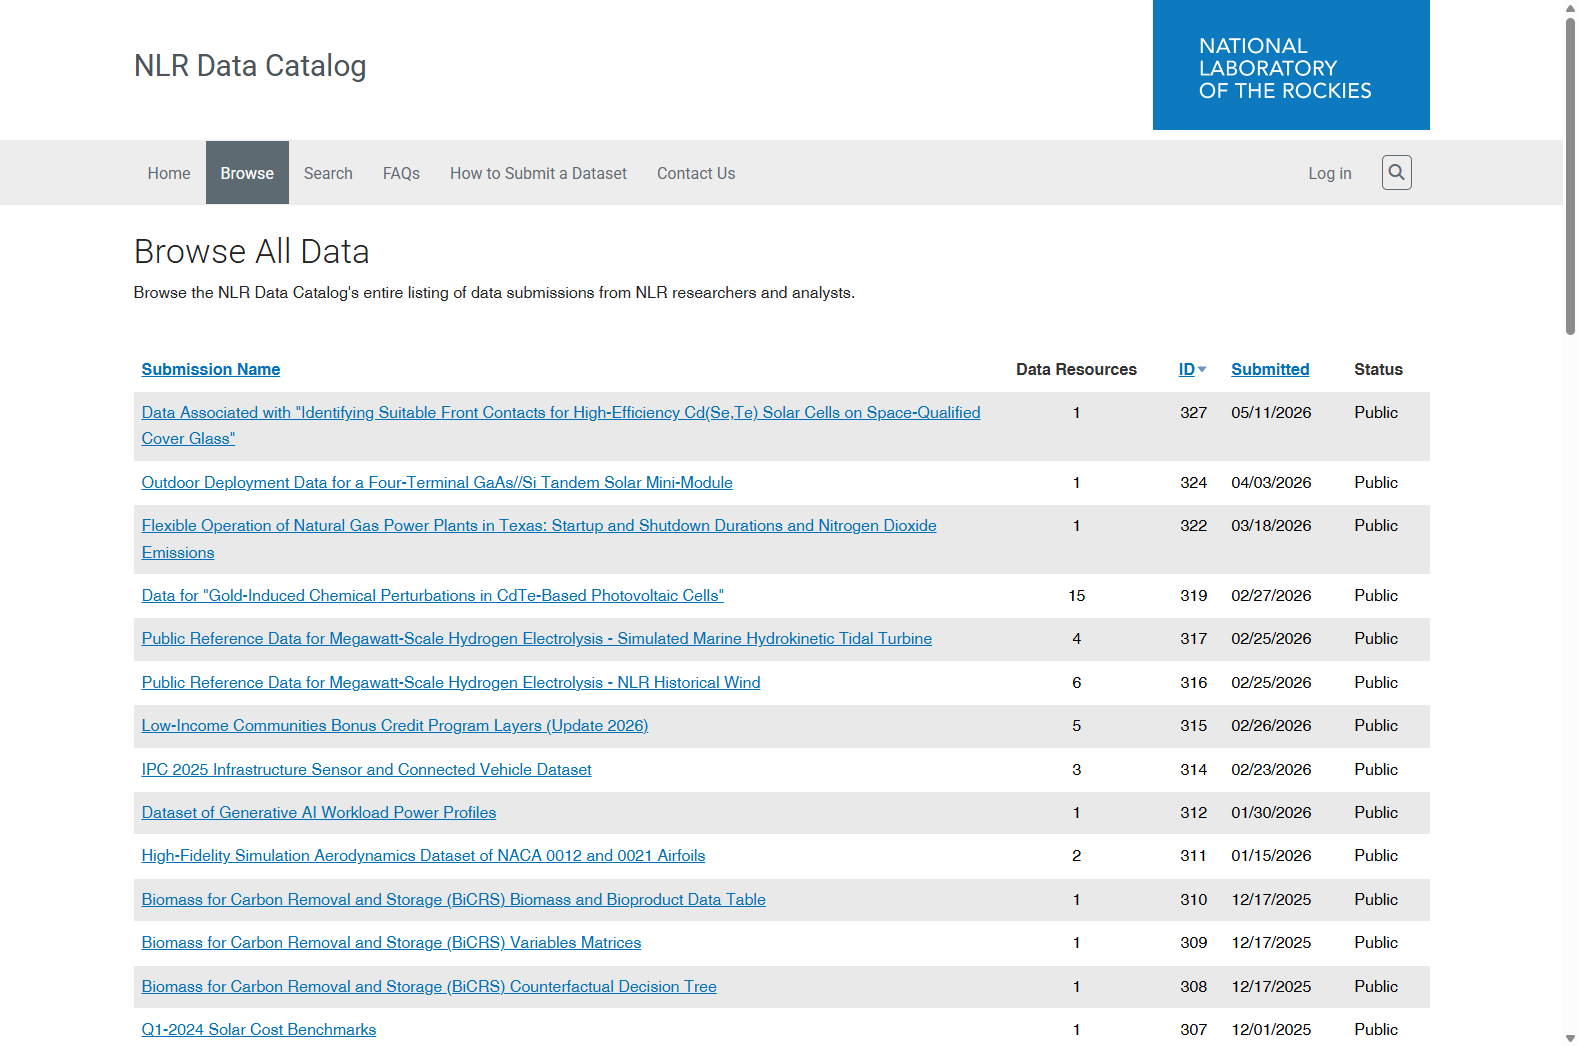
Task: Open Q1-2024 Solar Cost Benchmarks dataset
Action: point(259,1029)
